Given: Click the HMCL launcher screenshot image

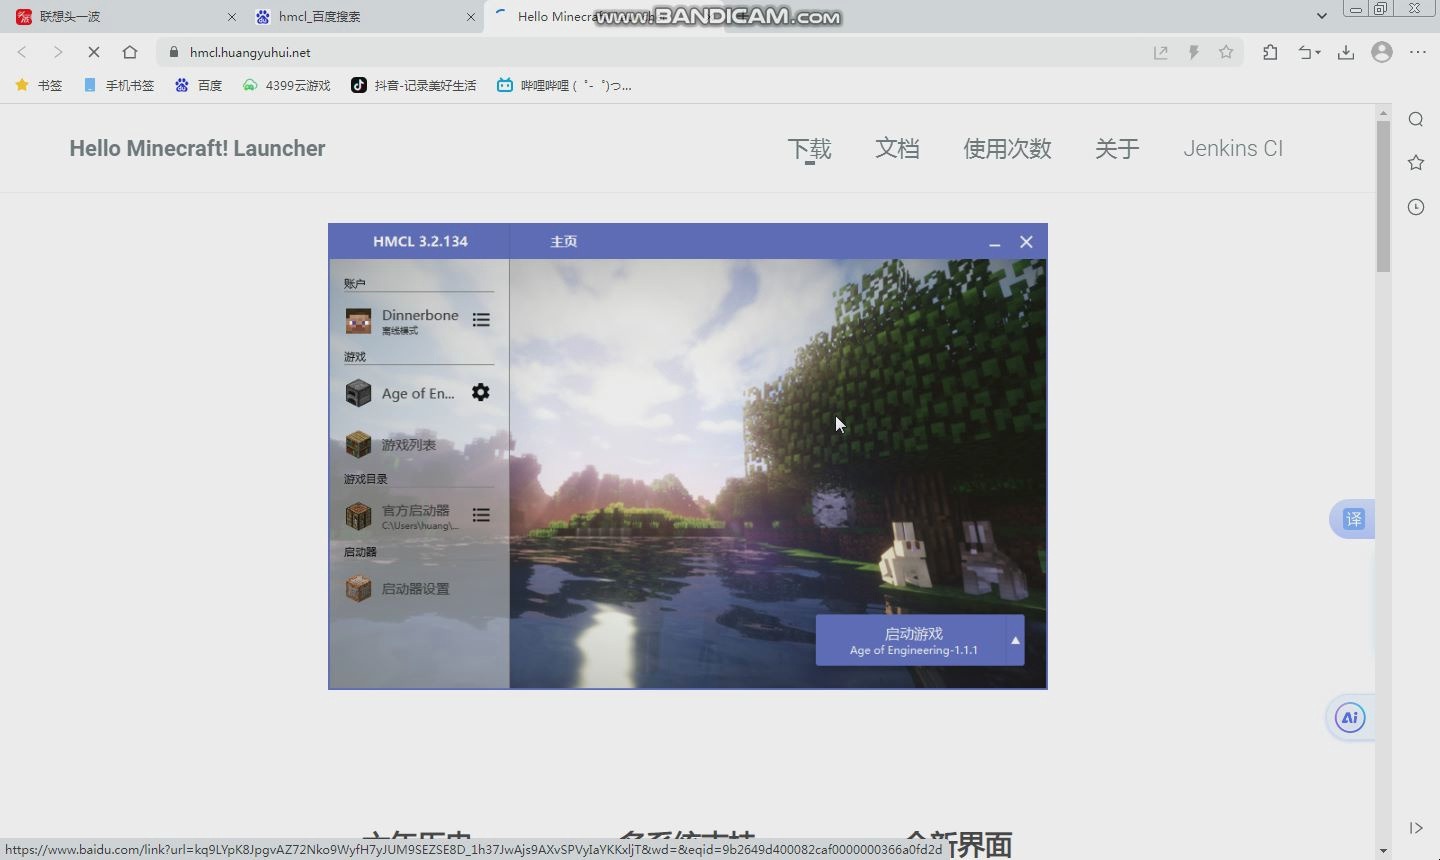Looking at the screenshot, I should [x=688, y=456].
